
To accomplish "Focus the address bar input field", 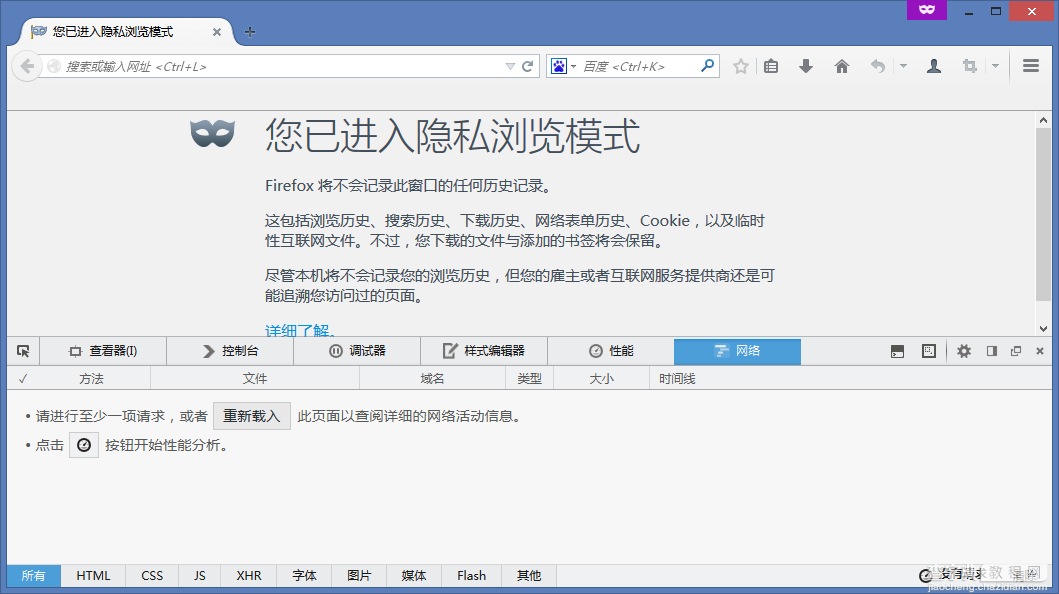I will (x=282, y=66).
